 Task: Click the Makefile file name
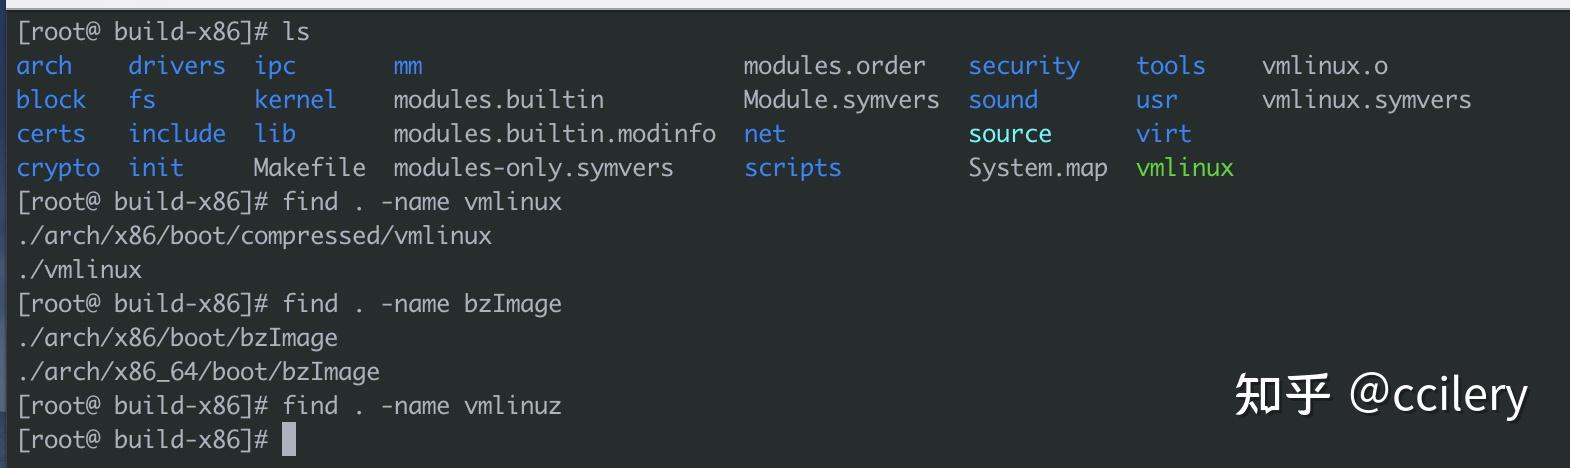point(309,168)
